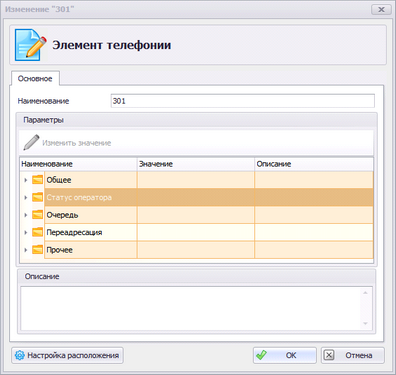Image resolution: width=396 pixels, height=375 pixels.
Task: Click the cross icon on Отмена
Action: (329, 355)
